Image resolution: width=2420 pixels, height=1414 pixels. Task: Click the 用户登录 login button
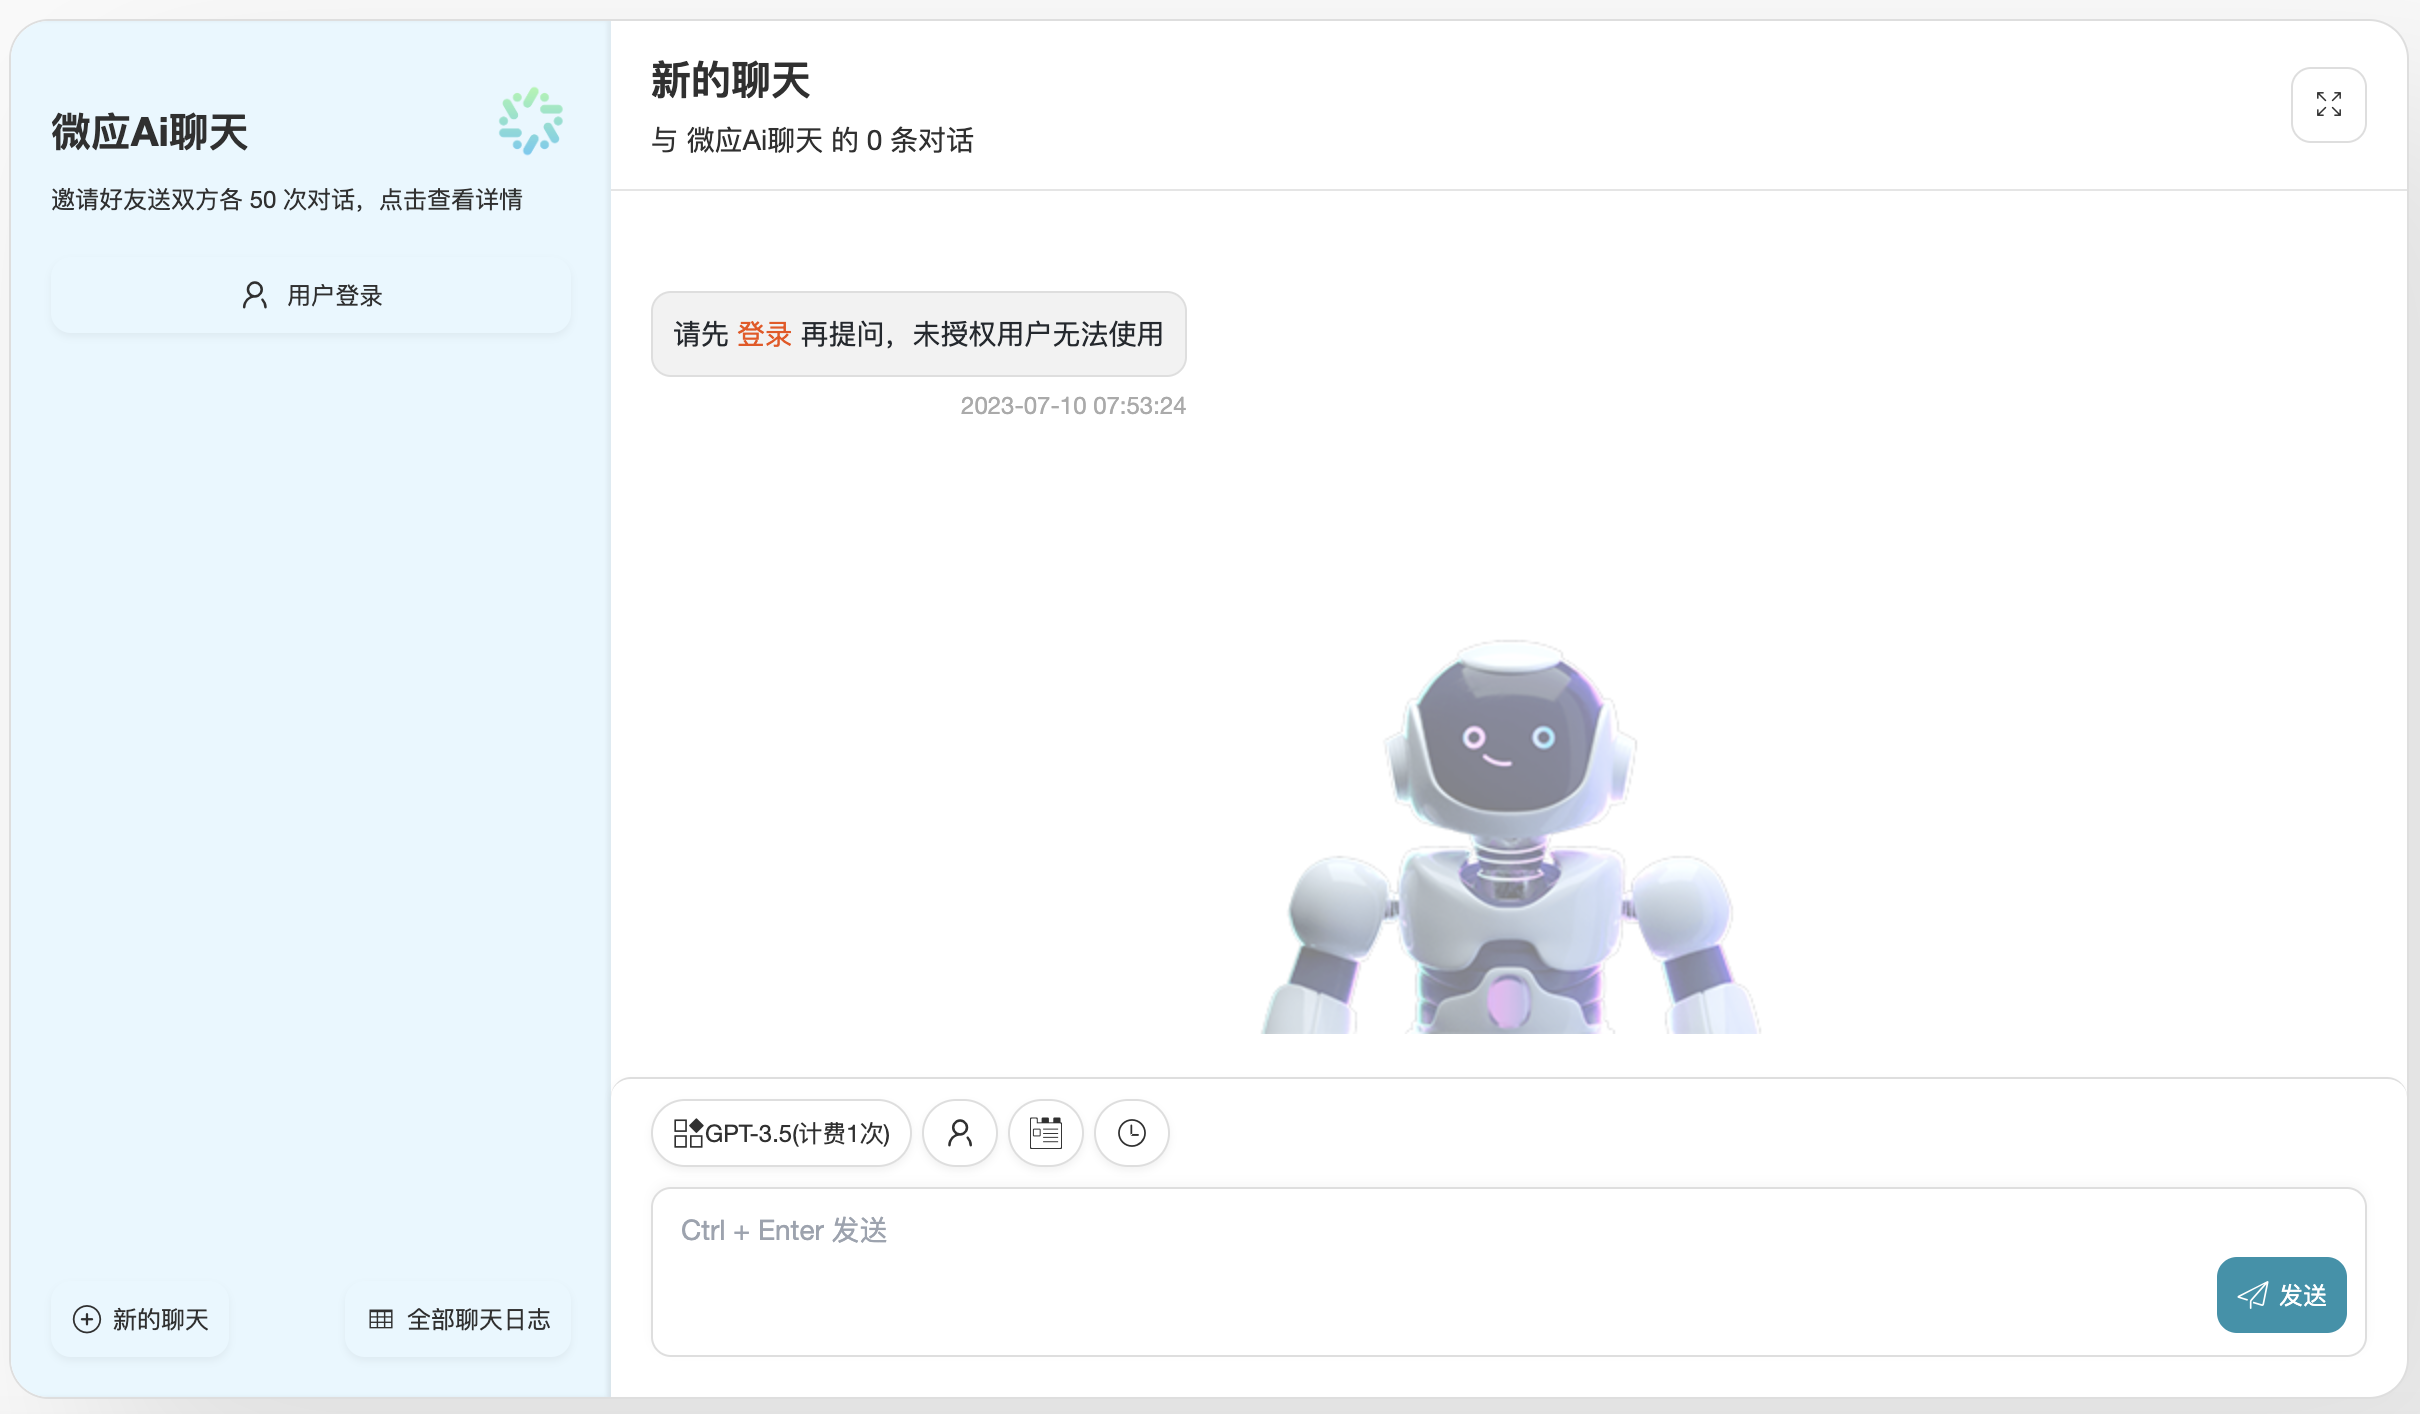tap(310, 294)
